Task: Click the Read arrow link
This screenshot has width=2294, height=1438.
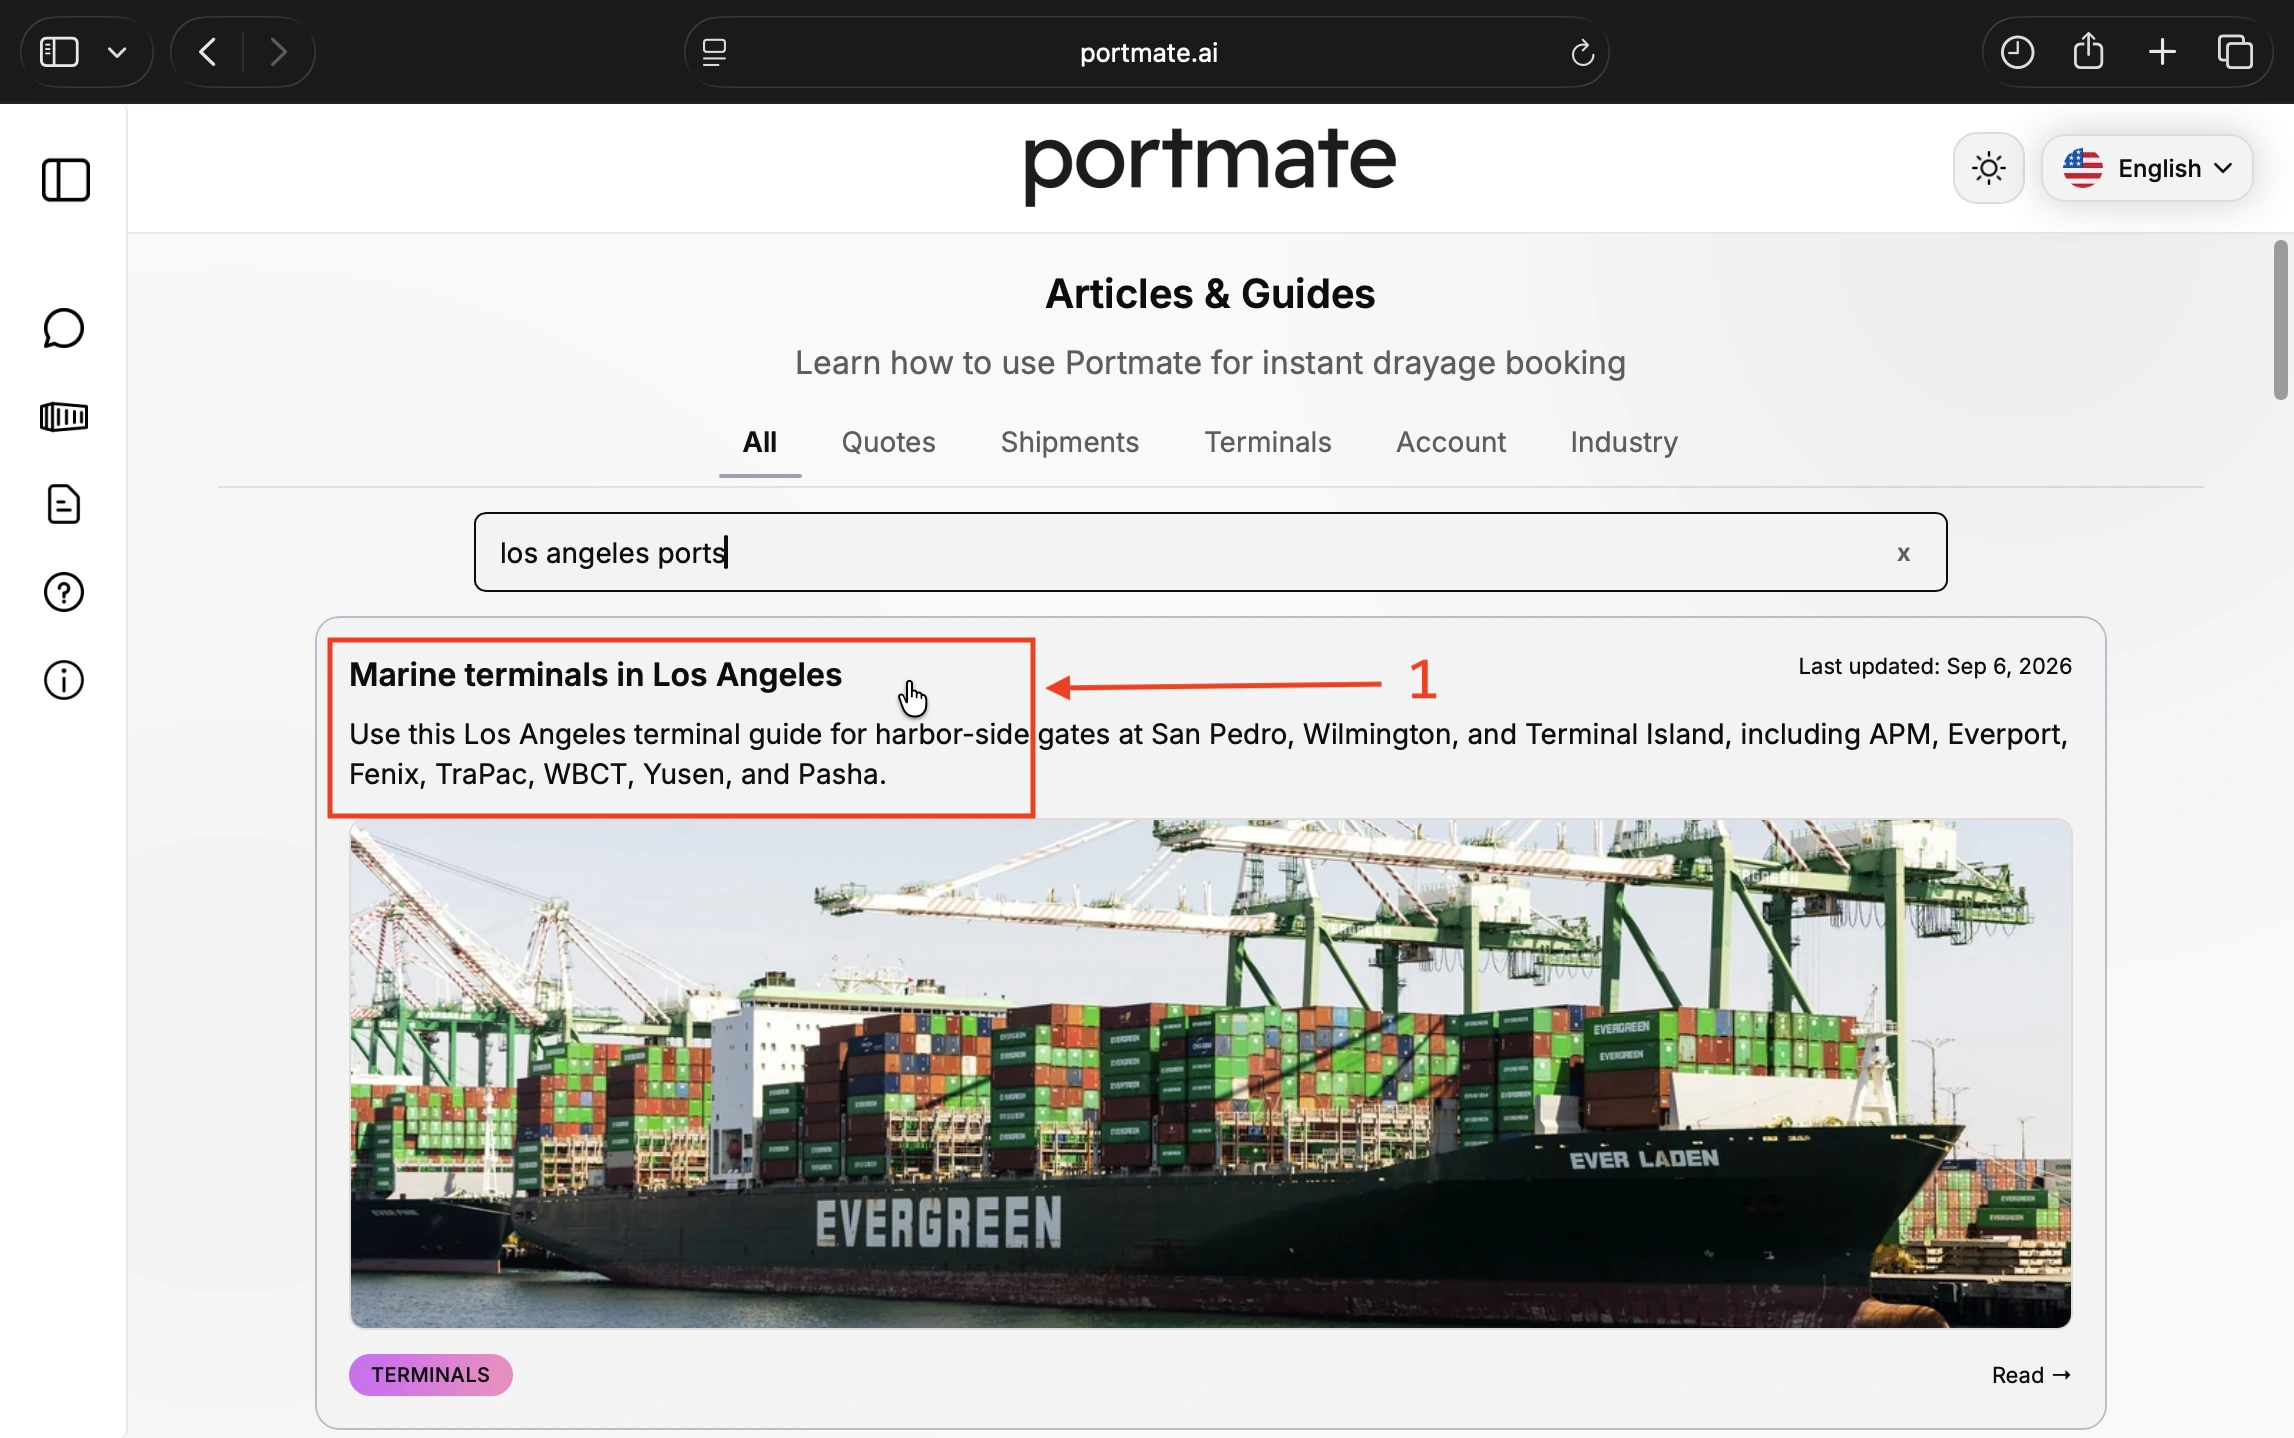Action: click(x=2031, y=1375)
